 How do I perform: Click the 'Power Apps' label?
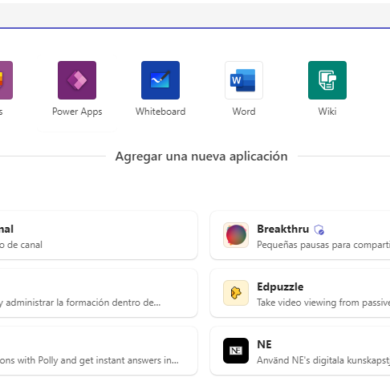77,112
